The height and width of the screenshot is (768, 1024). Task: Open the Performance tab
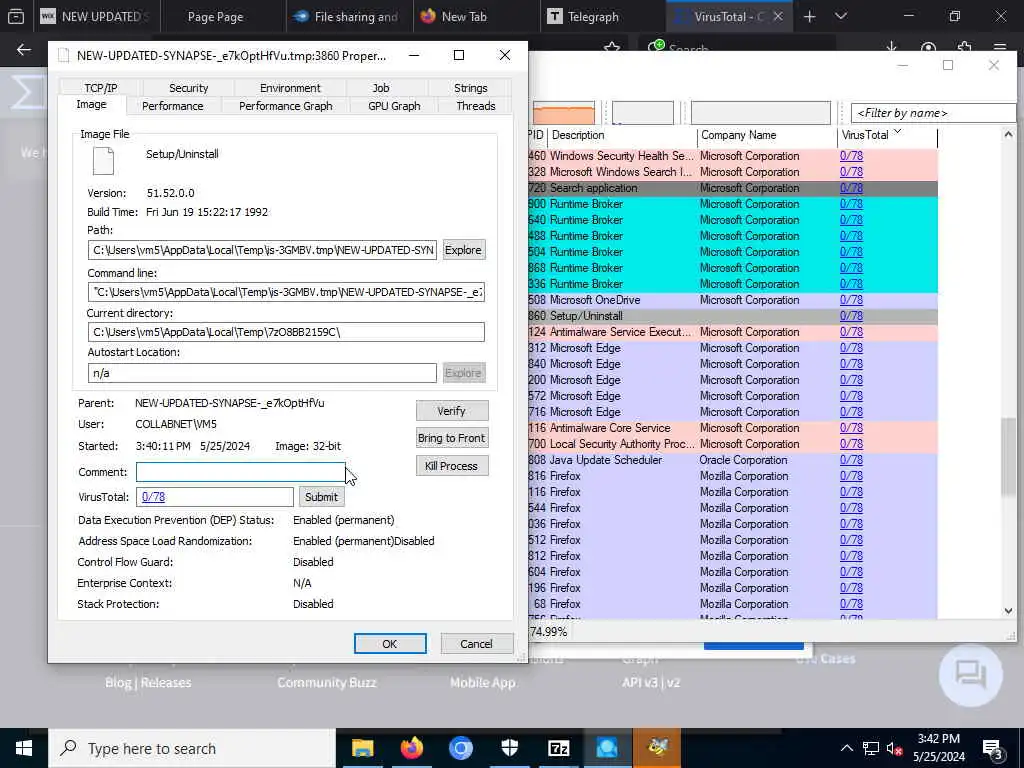[x=172, y=106]
